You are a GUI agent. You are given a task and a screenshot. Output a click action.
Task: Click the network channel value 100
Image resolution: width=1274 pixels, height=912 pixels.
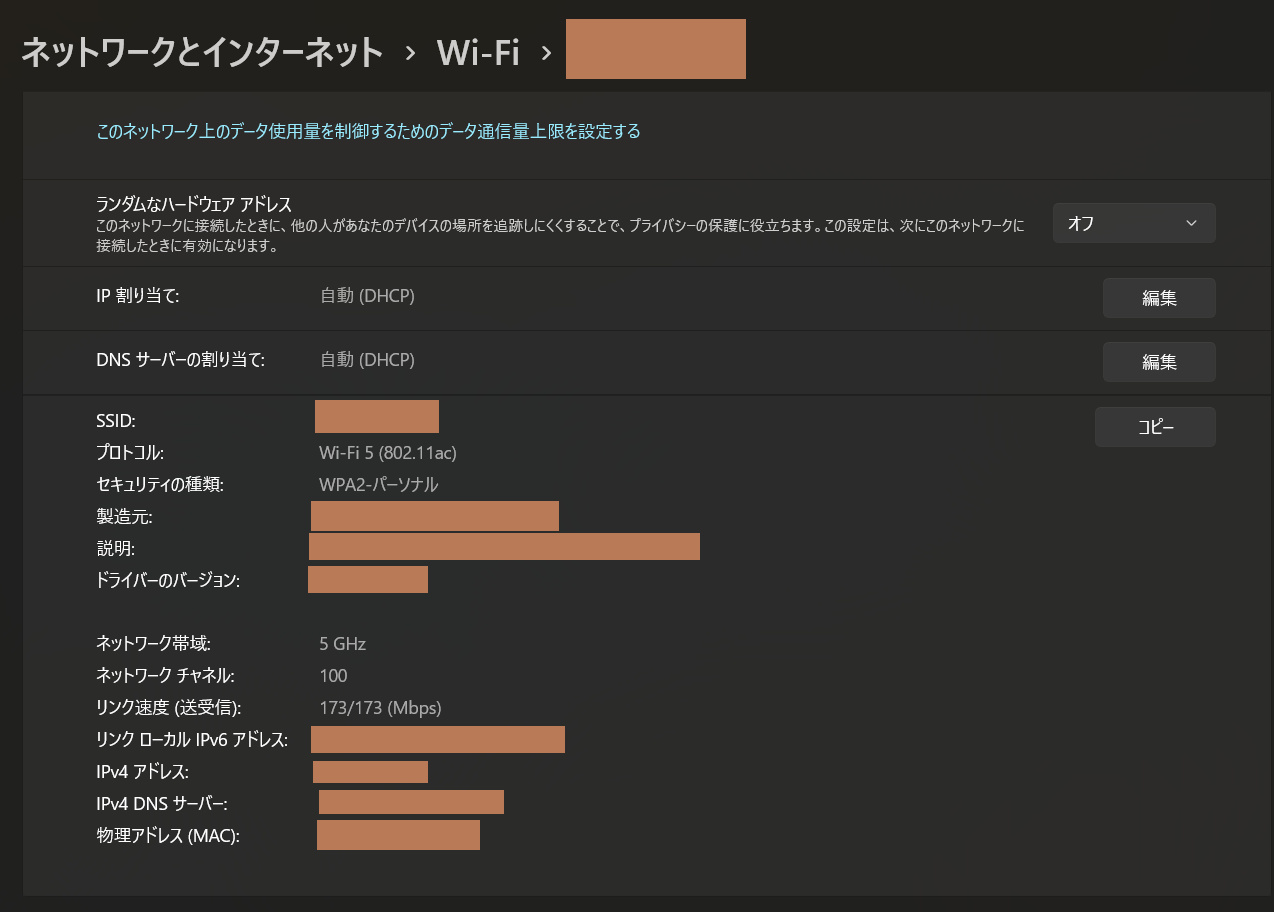[333, 676]
